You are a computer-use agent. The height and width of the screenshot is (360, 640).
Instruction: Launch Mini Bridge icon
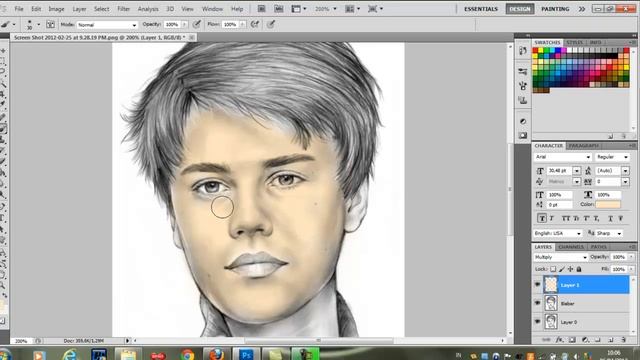[x=279, y=9]
